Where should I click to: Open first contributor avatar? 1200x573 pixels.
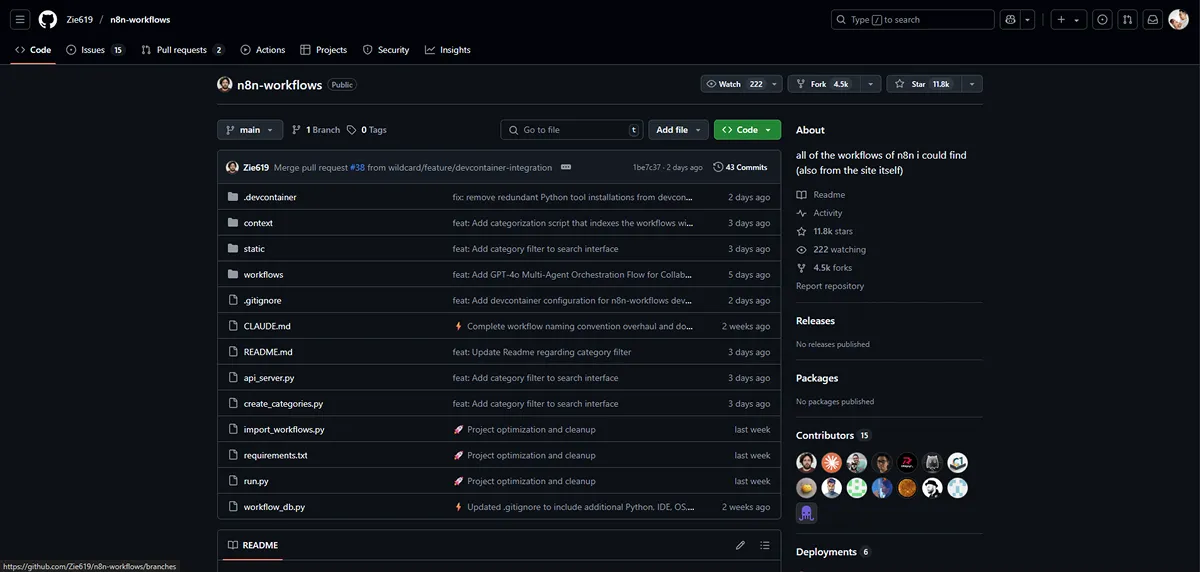coord(806,462)
